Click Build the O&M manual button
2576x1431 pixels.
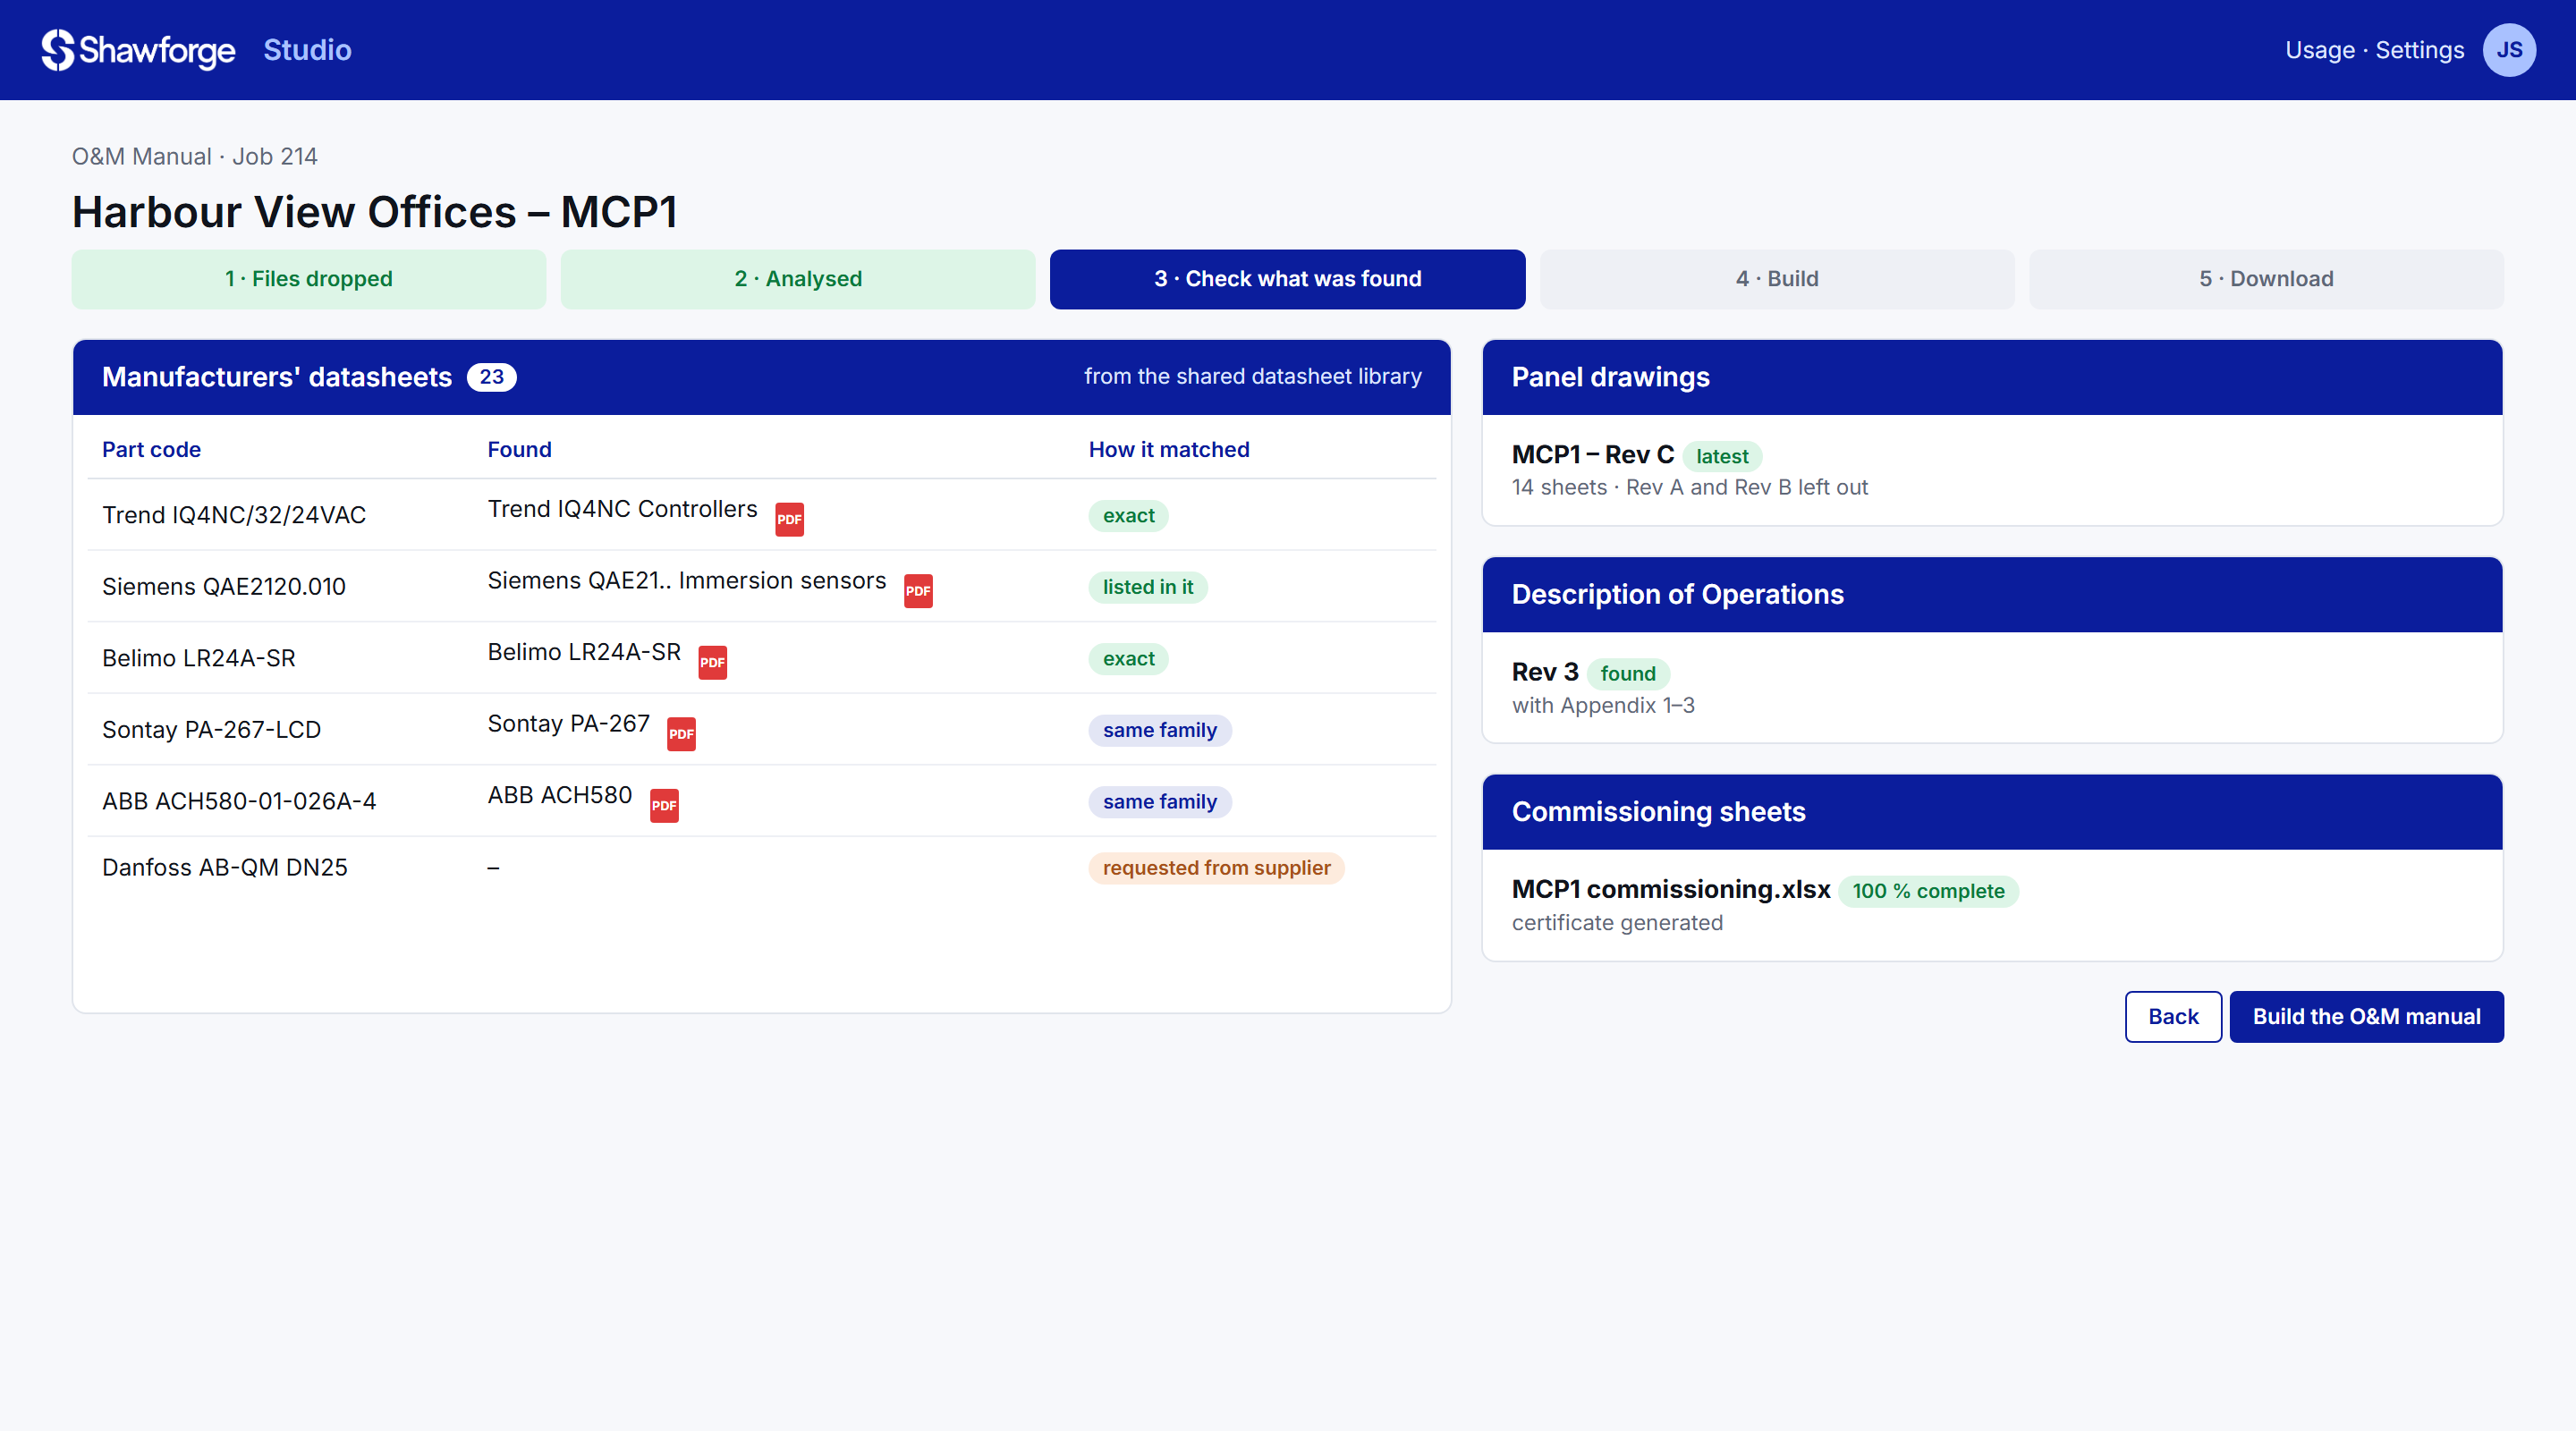tap(2366, 1016)
